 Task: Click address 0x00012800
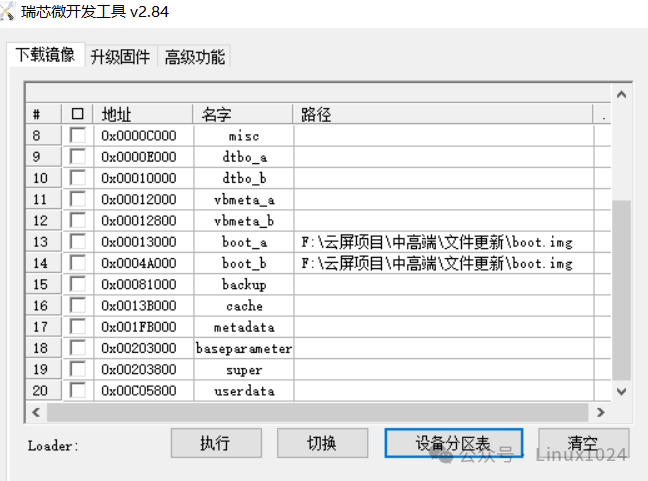coord(139,221)
